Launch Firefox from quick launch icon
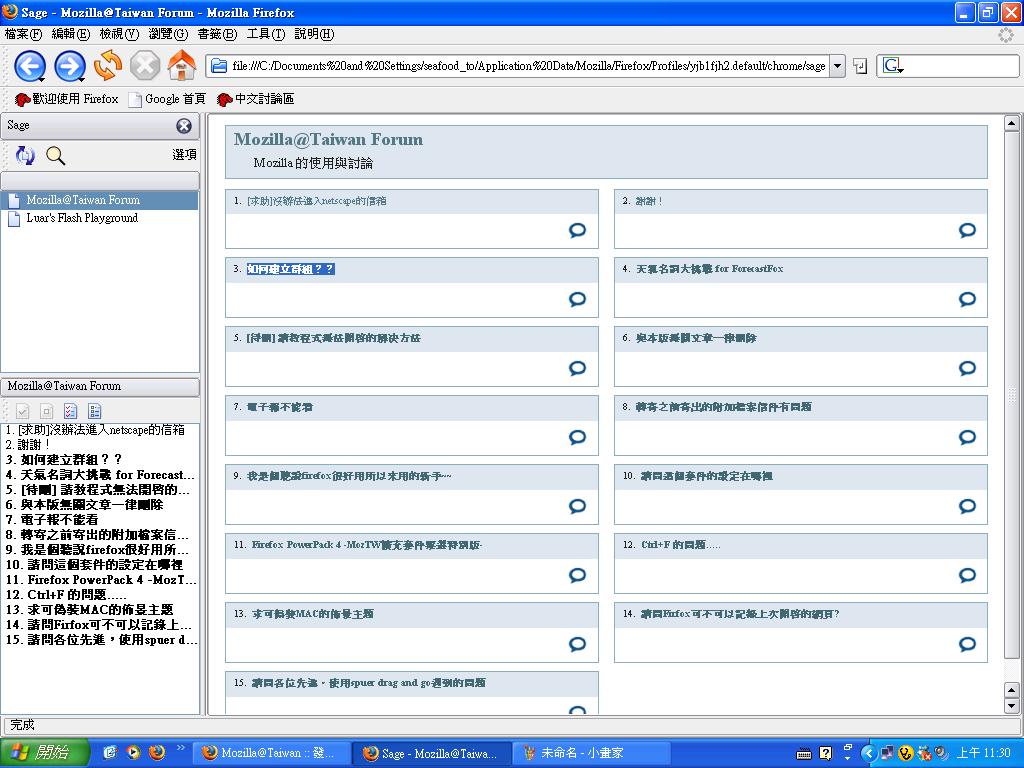The height and width of the screenshot is (768, 1024). 157,752
